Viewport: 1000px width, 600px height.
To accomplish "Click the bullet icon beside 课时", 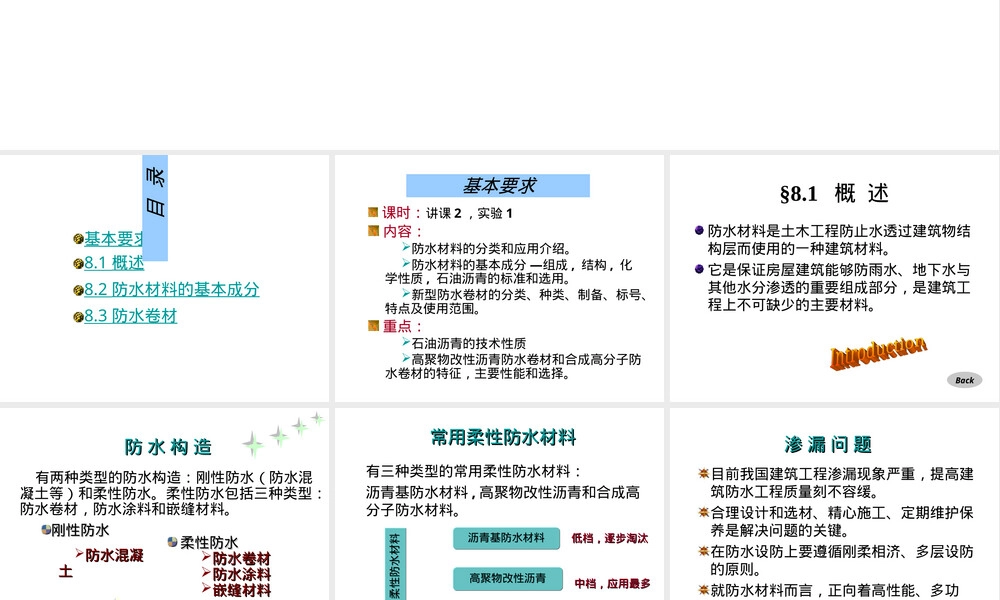I will tap(373, 212).
